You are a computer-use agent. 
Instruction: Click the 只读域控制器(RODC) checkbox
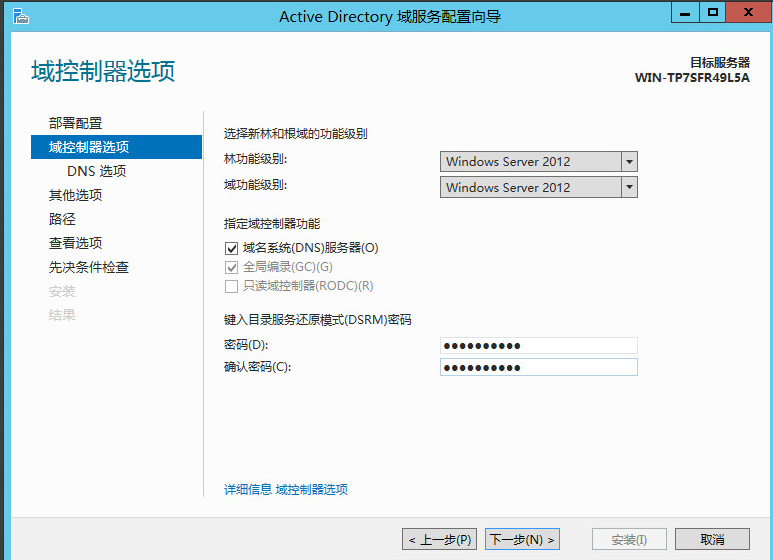(x=231, y=286)
